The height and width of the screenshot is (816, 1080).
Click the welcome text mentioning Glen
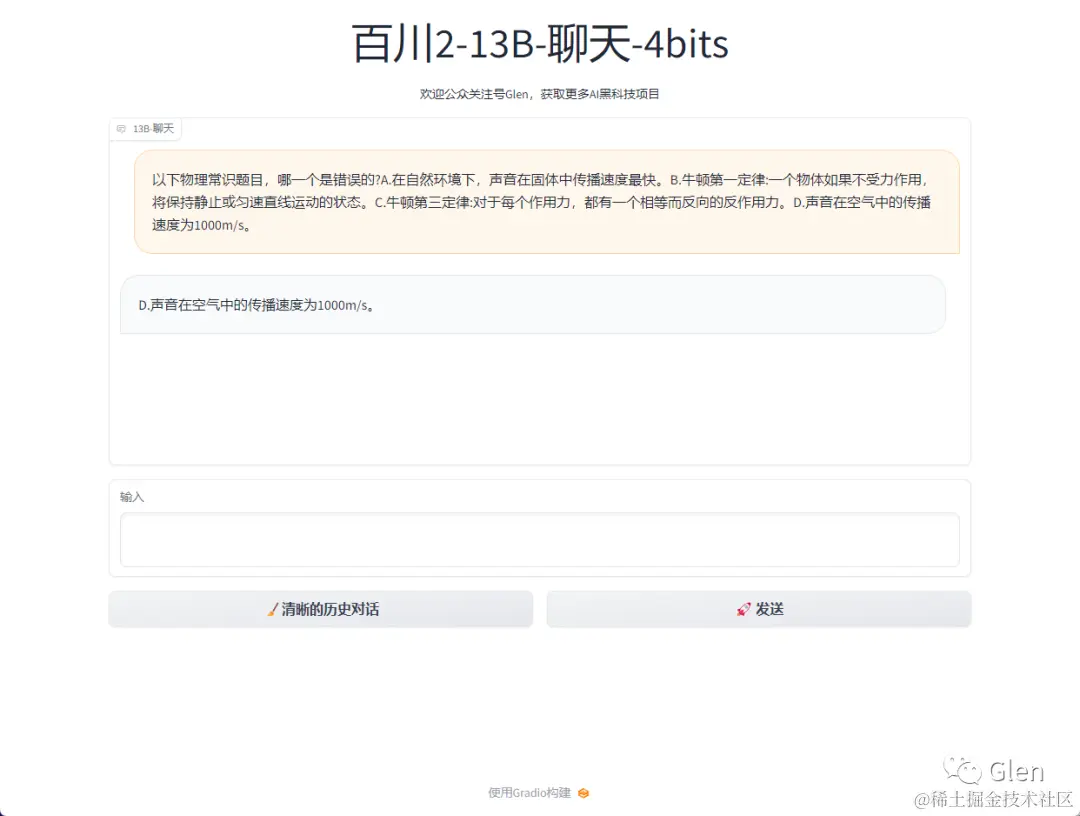[540, 93]
